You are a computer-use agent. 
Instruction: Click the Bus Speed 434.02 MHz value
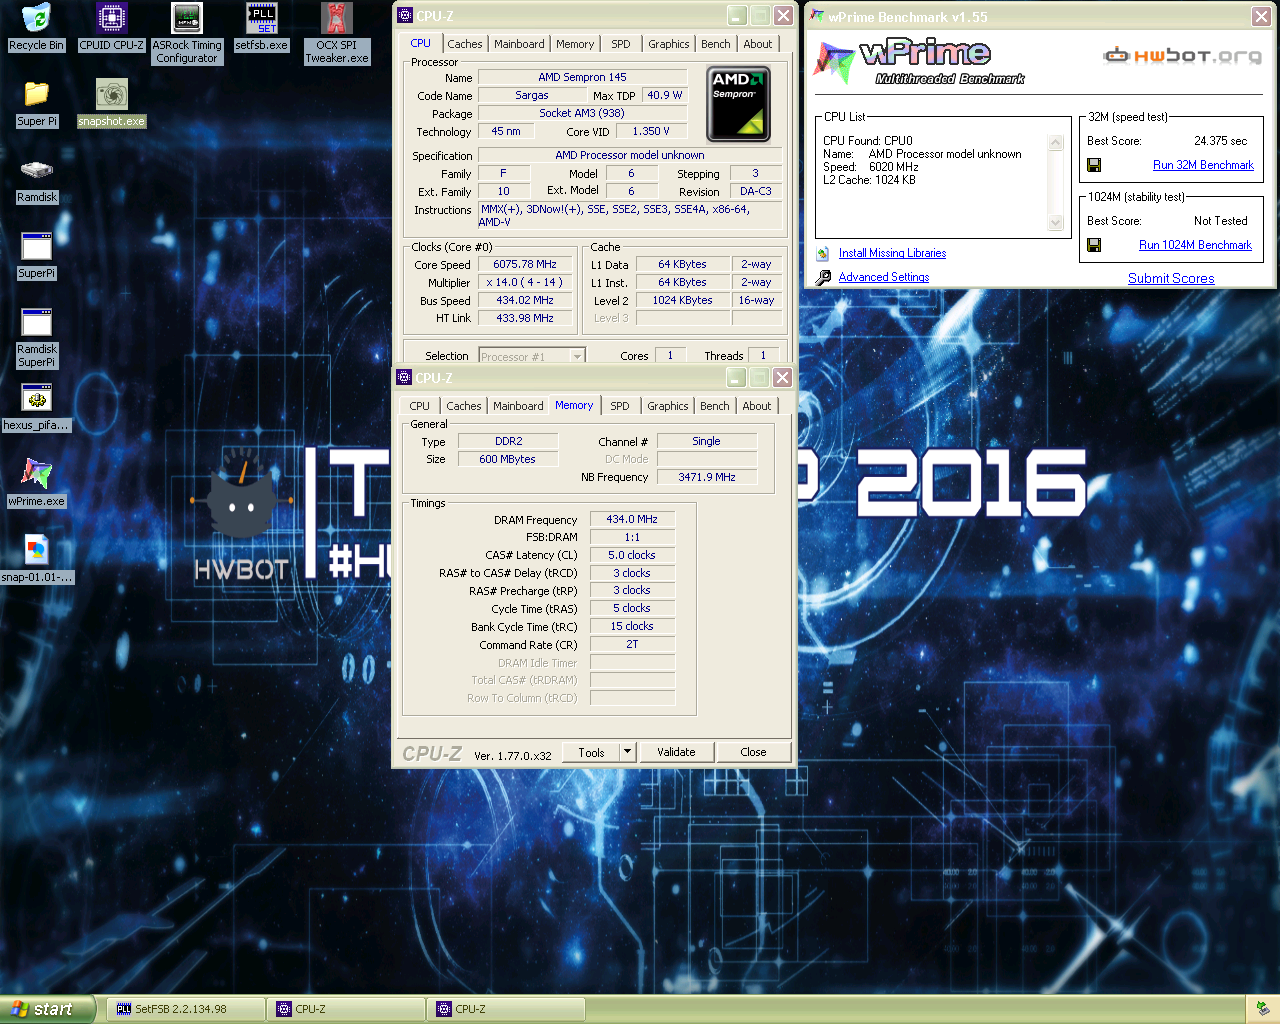coord(525,301)
